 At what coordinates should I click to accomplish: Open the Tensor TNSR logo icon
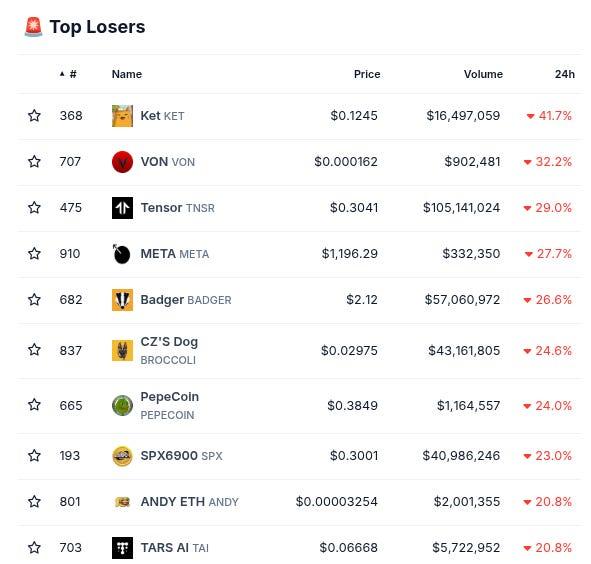(x=122, y=208)
